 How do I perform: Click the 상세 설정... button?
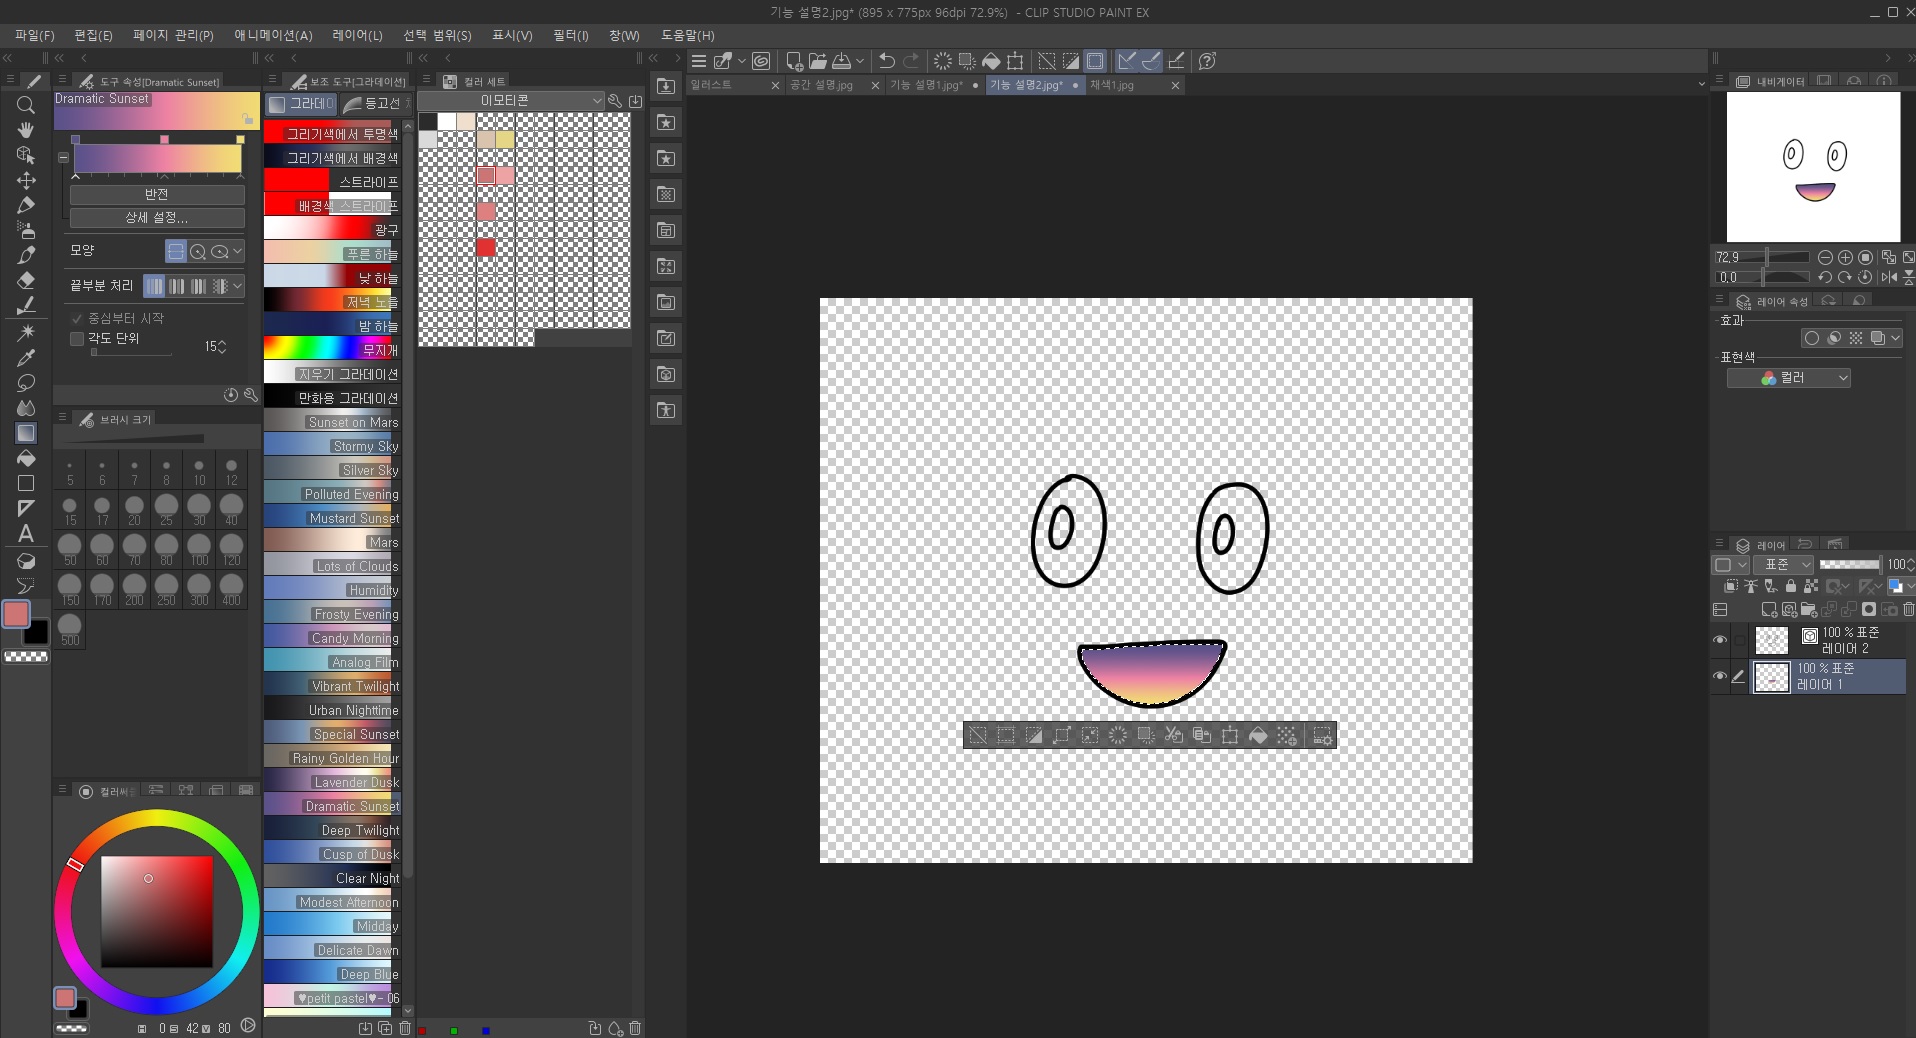pyautogui.click(x=157, y=217)
